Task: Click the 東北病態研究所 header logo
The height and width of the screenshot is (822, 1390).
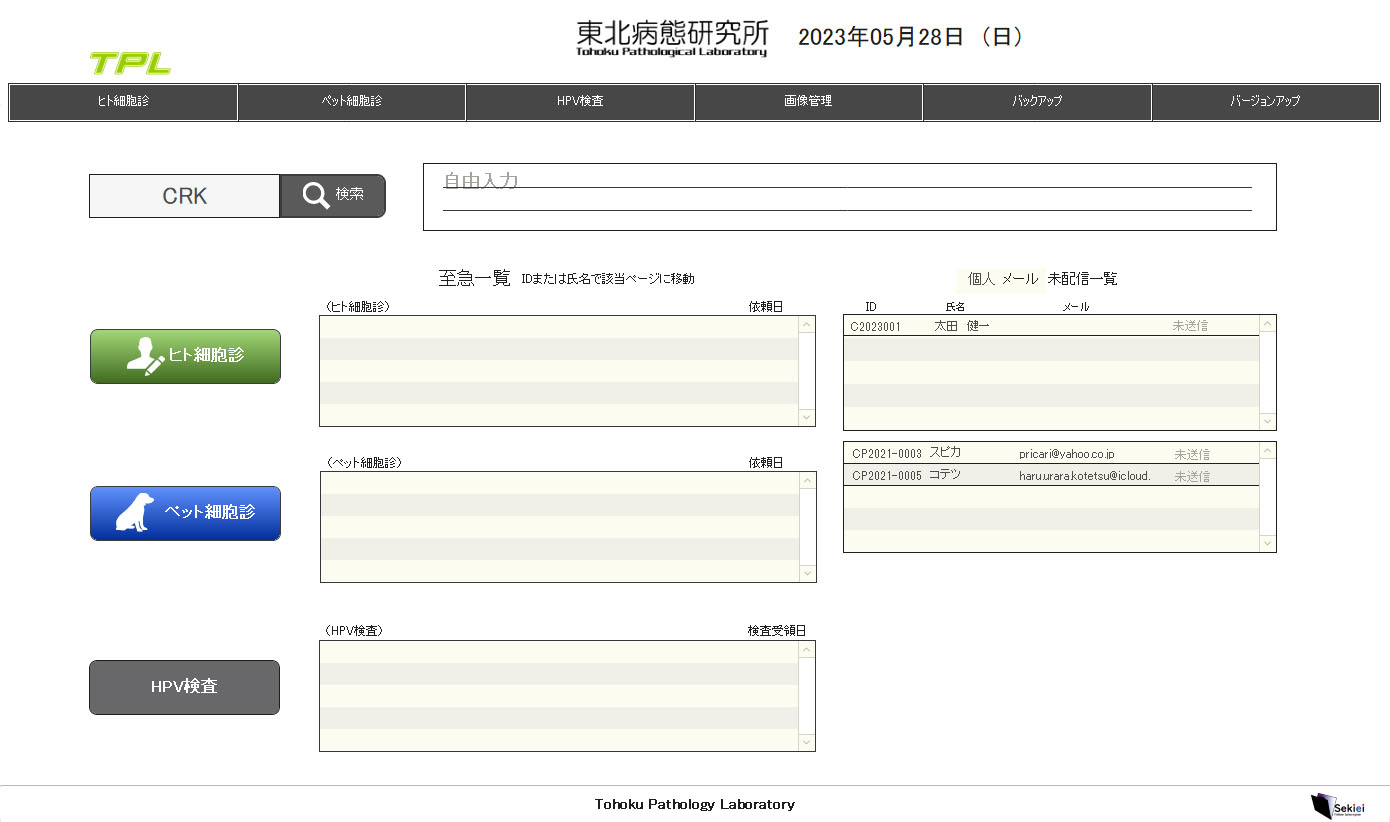Action: (672, 38)
